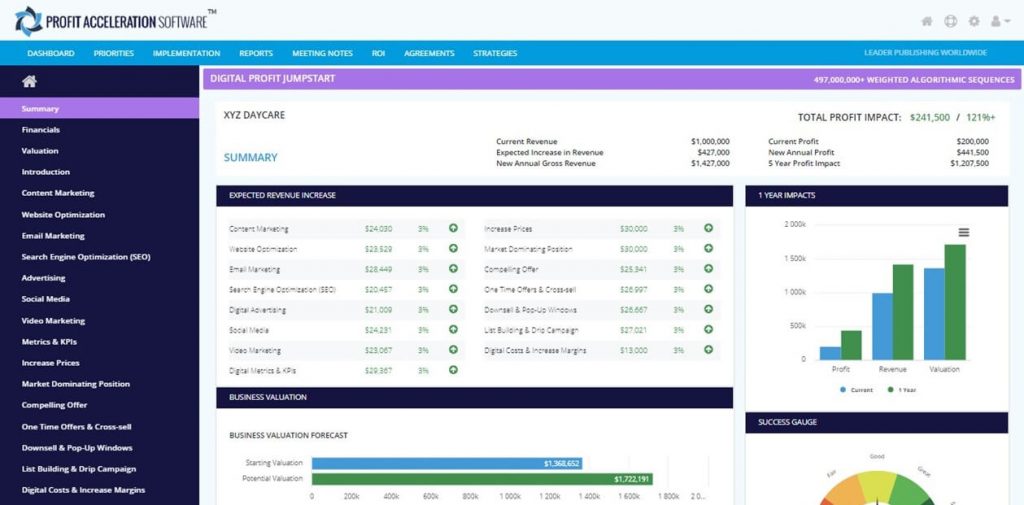Image resolution: width=1024 pixels, height=505 pixels.
Task: Click the blue Starting Valuation bar
Action: click(x=447, y=463)
